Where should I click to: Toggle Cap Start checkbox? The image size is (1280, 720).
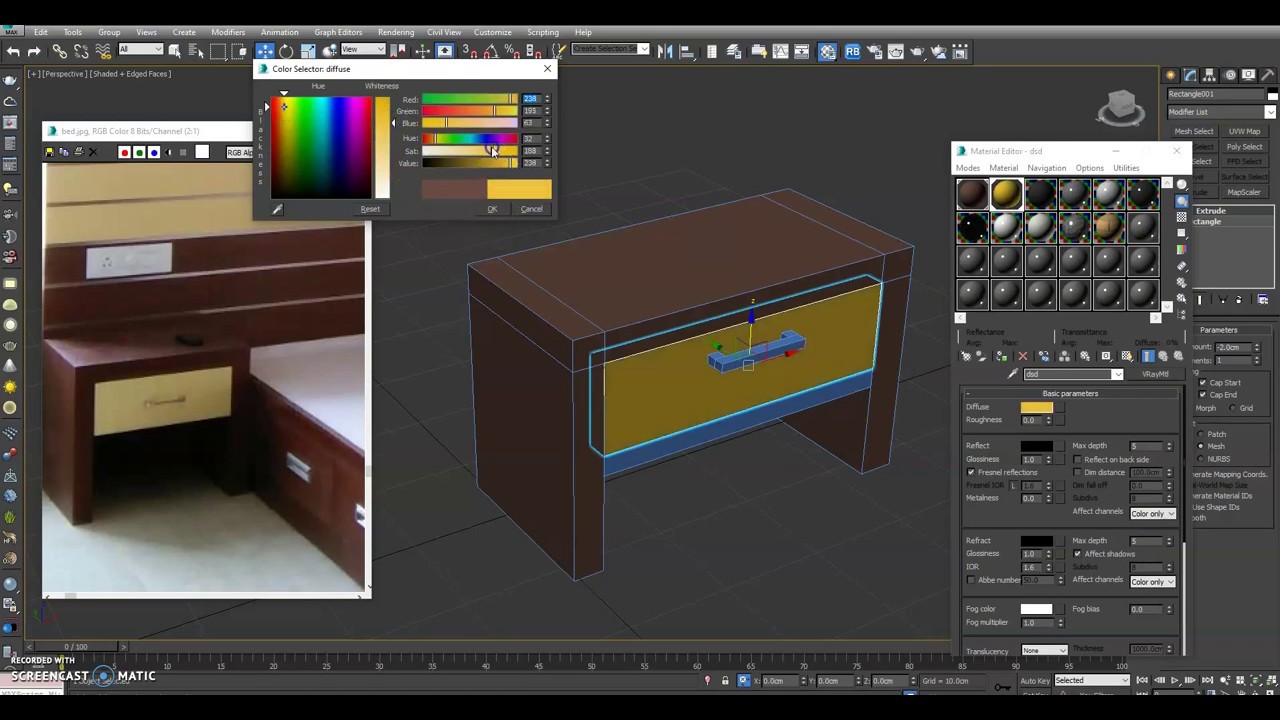pyautogui.click(x=1203, y=383)
